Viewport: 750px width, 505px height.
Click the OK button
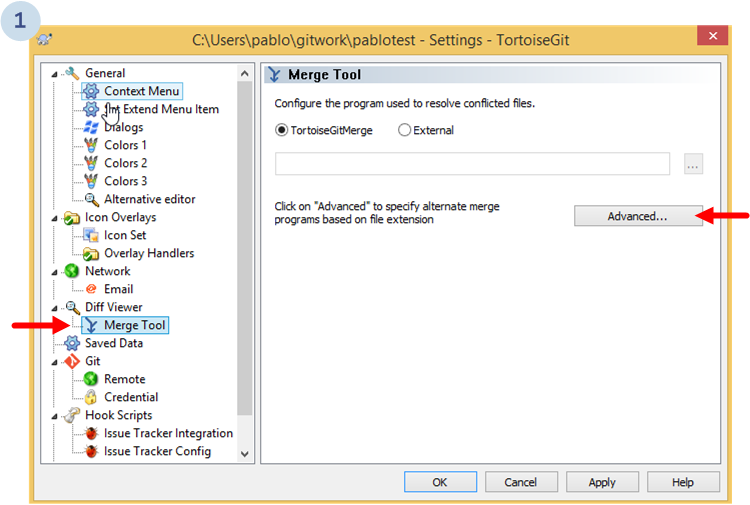tap(440, 482)
